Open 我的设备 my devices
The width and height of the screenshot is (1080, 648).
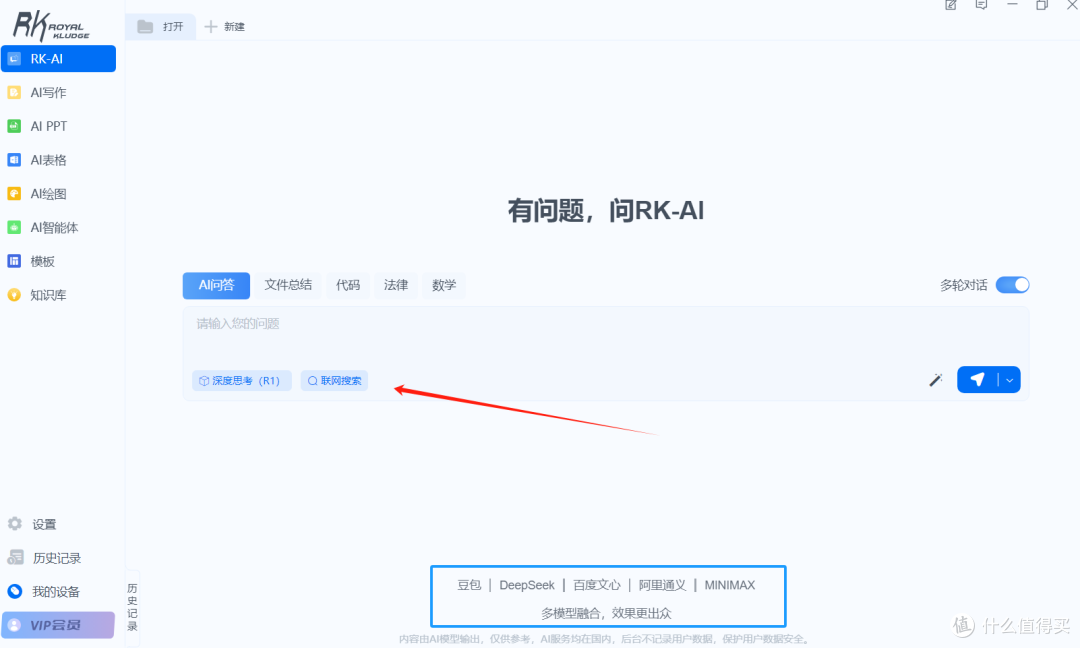[x=58, y=592]
